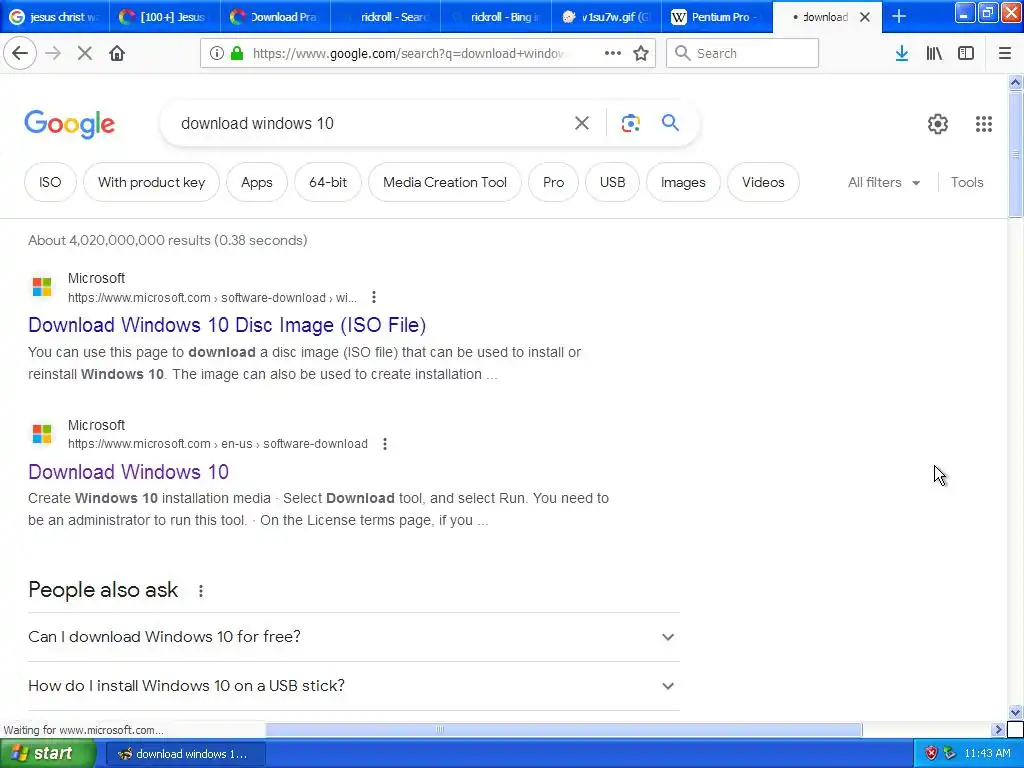
Task: Switch to the v1su7w.gif tab
Action: (x=606, y=17)
